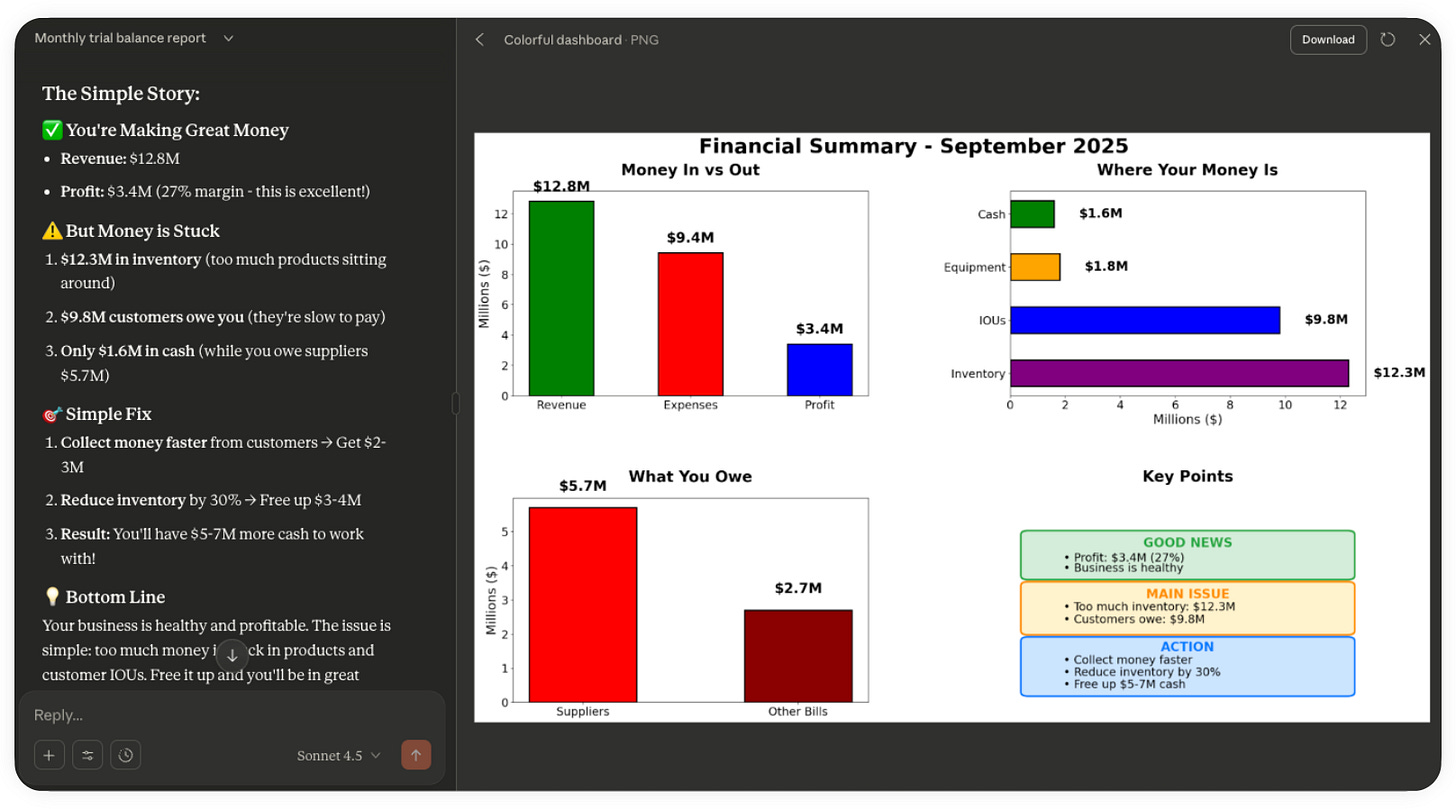Click the GOOD NEWS box in Key Points
1456x809 pixels.
point(1187,555)
